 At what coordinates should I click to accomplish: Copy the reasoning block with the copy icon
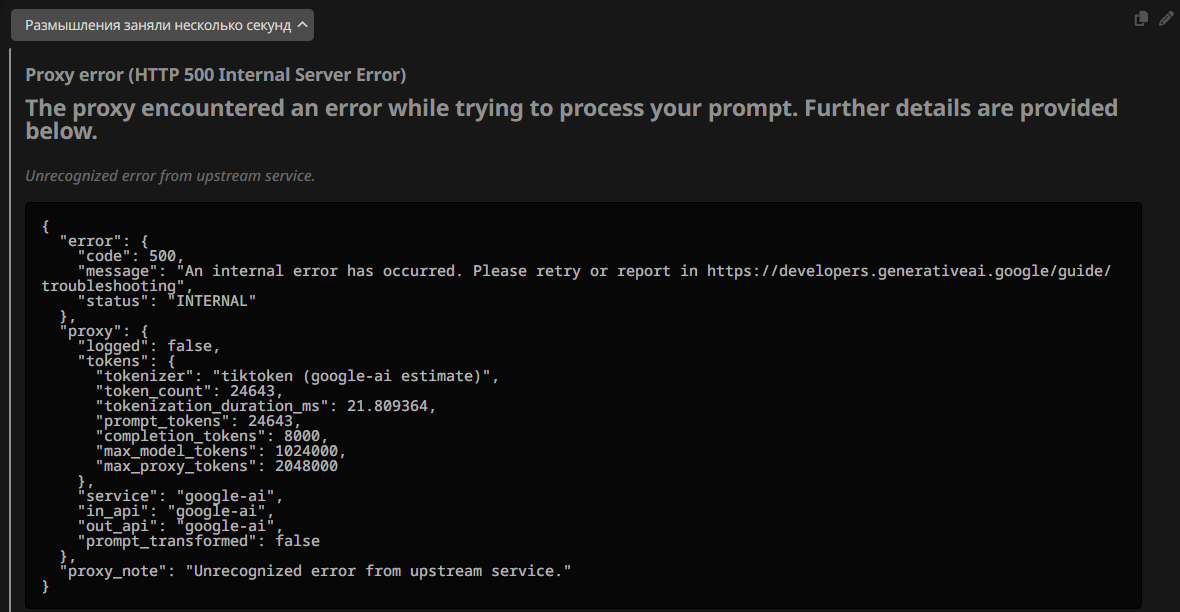[x=1141, y=19]
